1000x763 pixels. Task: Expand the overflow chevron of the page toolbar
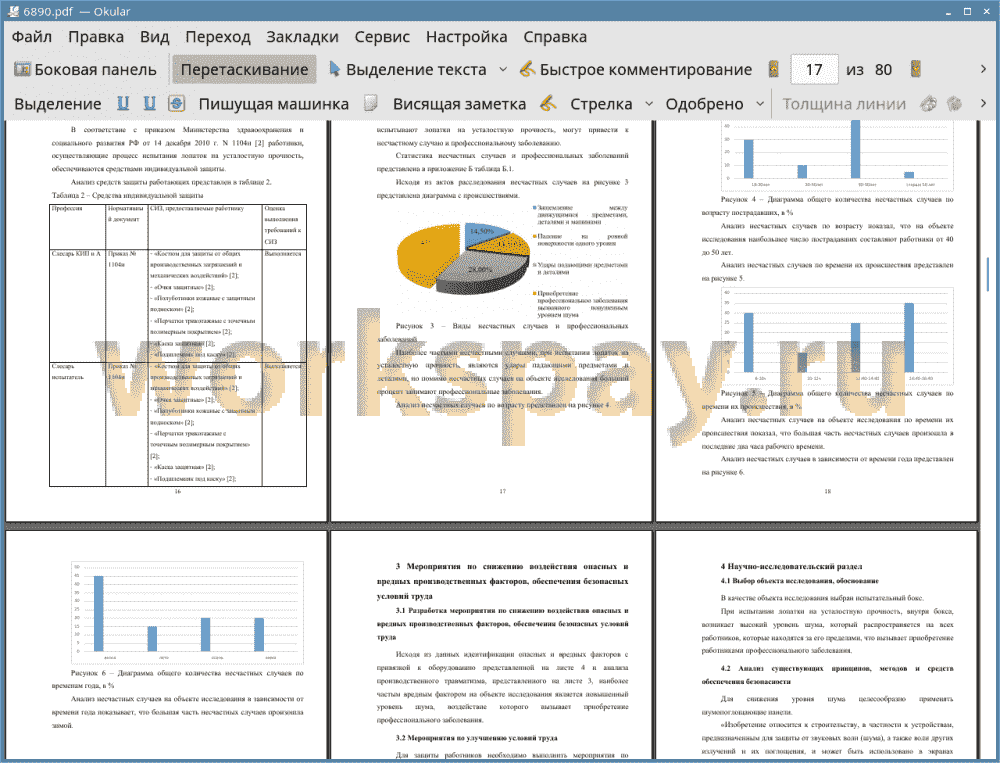click(983, 69)
